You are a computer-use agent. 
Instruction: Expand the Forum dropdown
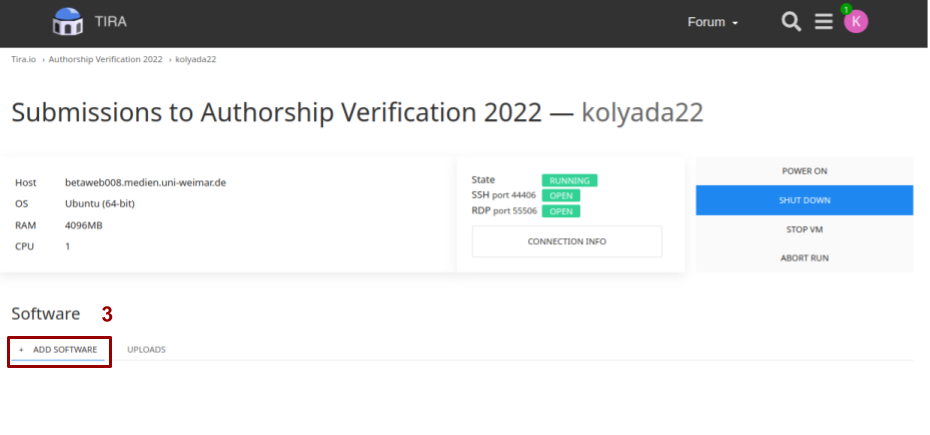click(712, 22)
